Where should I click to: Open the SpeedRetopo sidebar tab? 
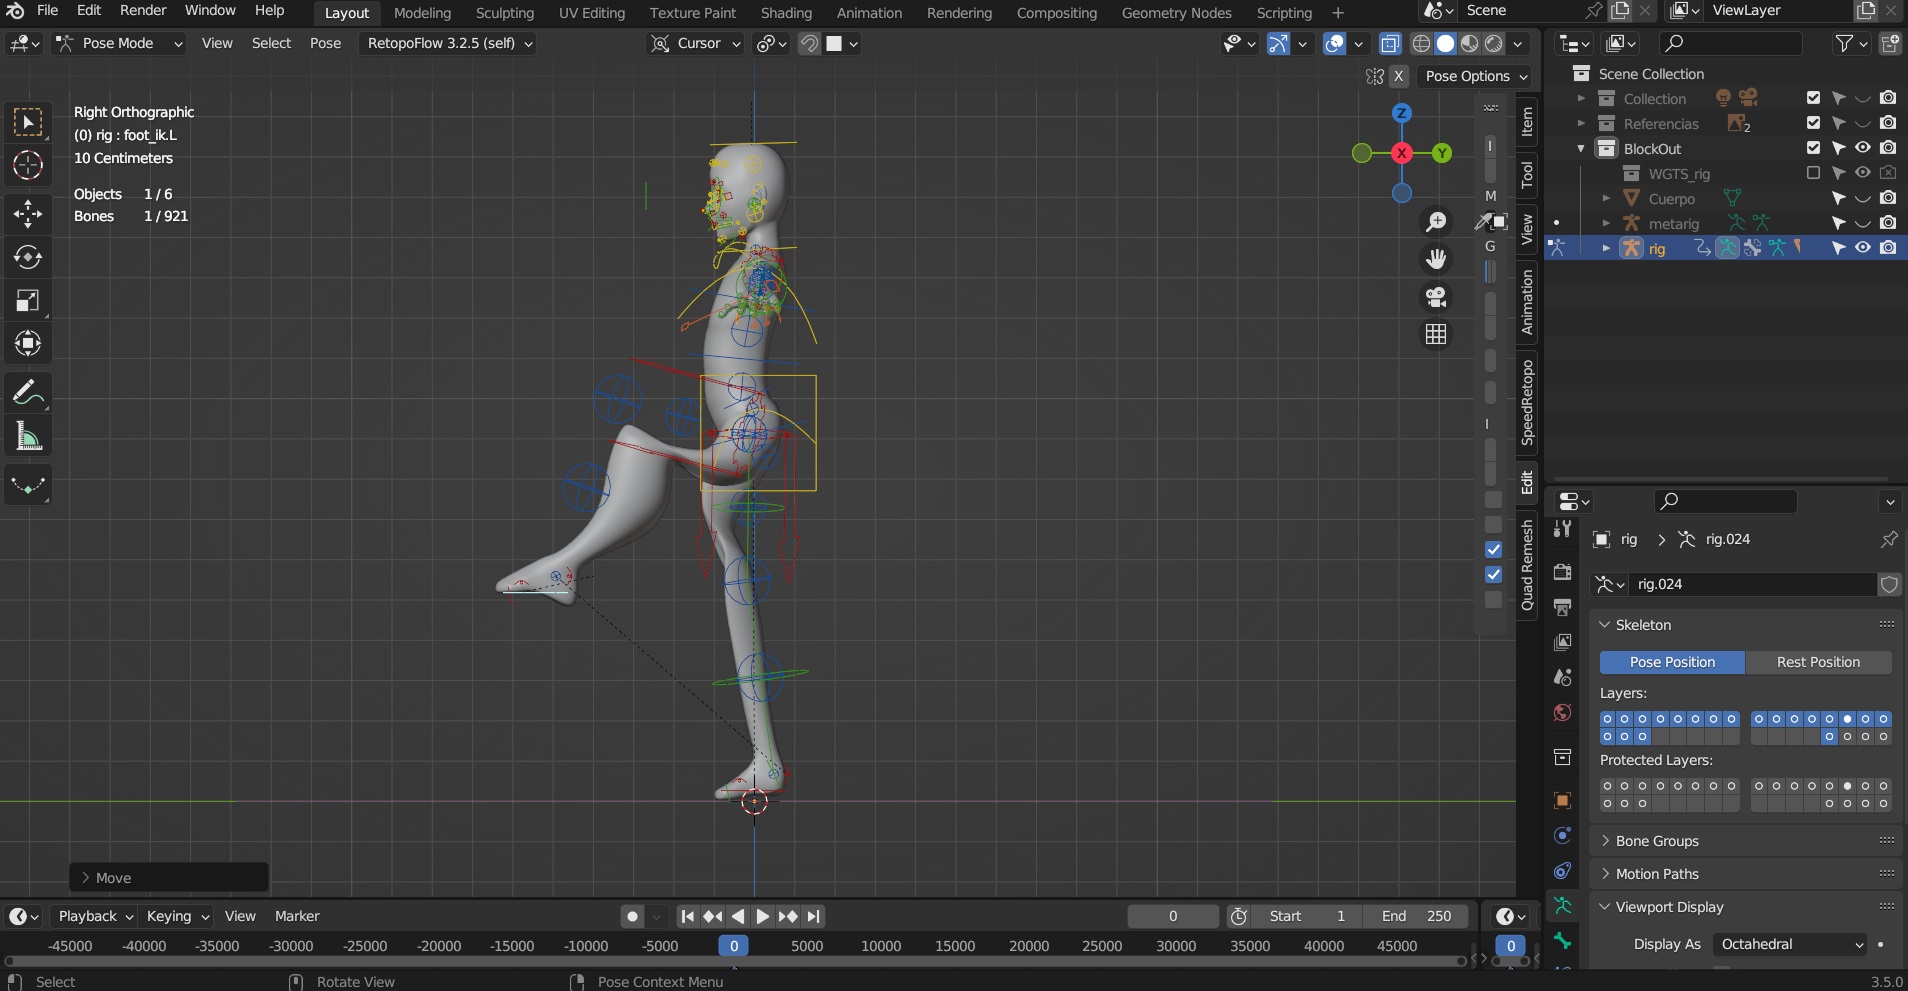(x=1527, y=403)
